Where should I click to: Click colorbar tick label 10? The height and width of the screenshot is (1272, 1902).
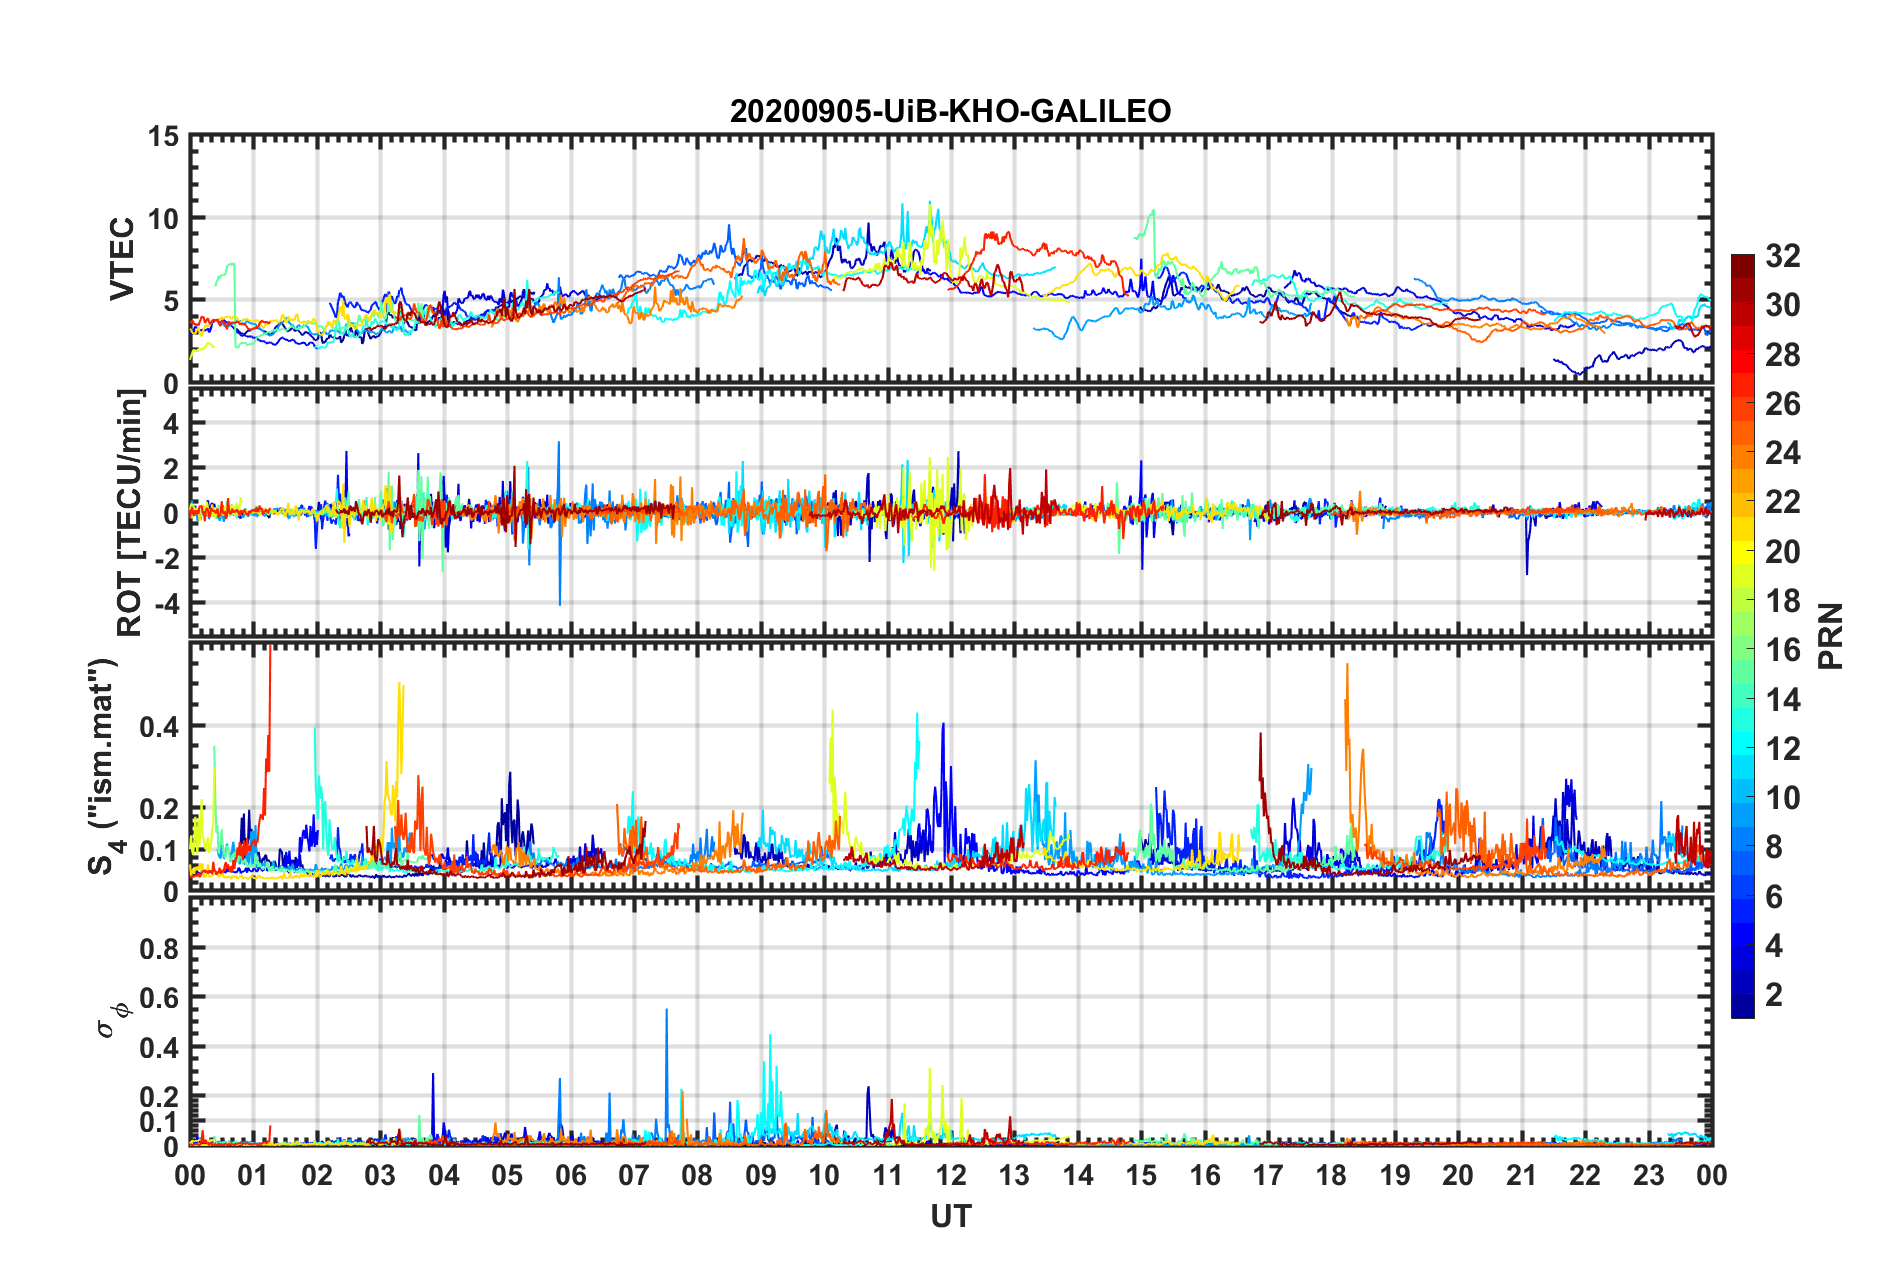tap(1782, 798)
